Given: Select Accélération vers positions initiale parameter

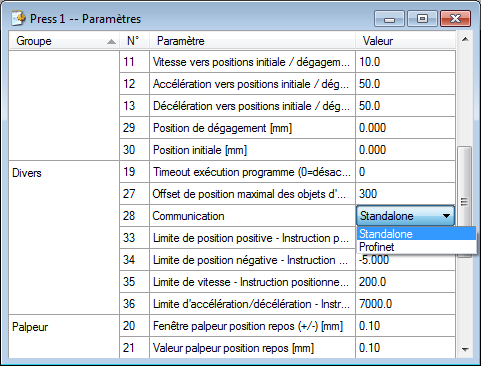Looking at the screenshot, I should click(252, 84).
